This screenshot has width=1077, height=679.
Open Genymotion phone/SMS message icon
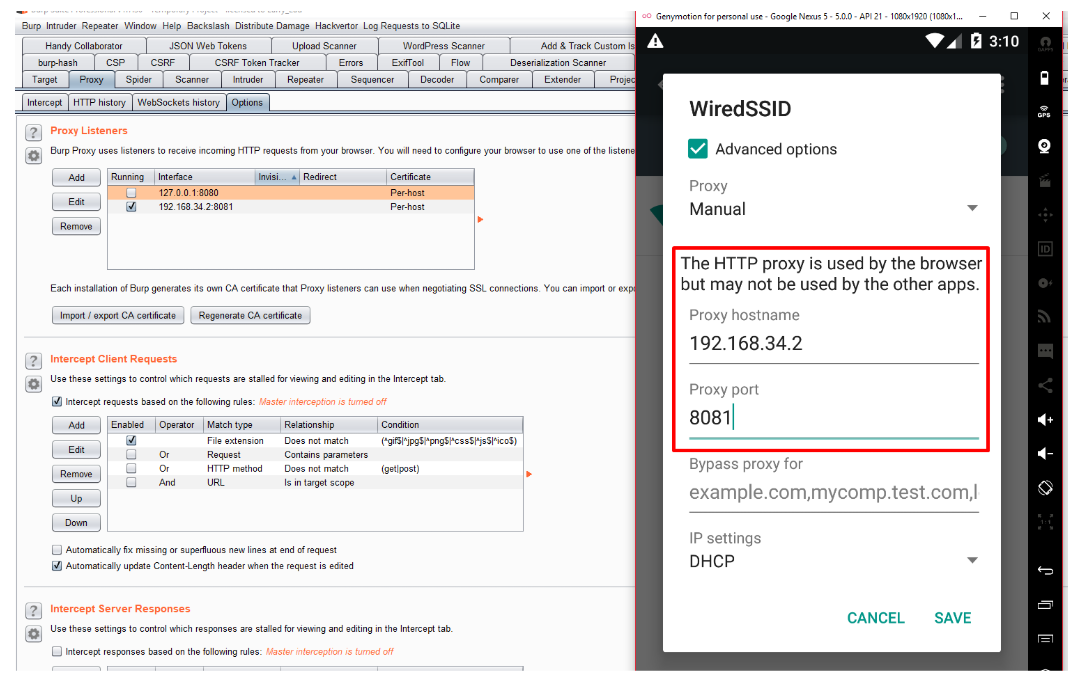[x=1045, y=351]
